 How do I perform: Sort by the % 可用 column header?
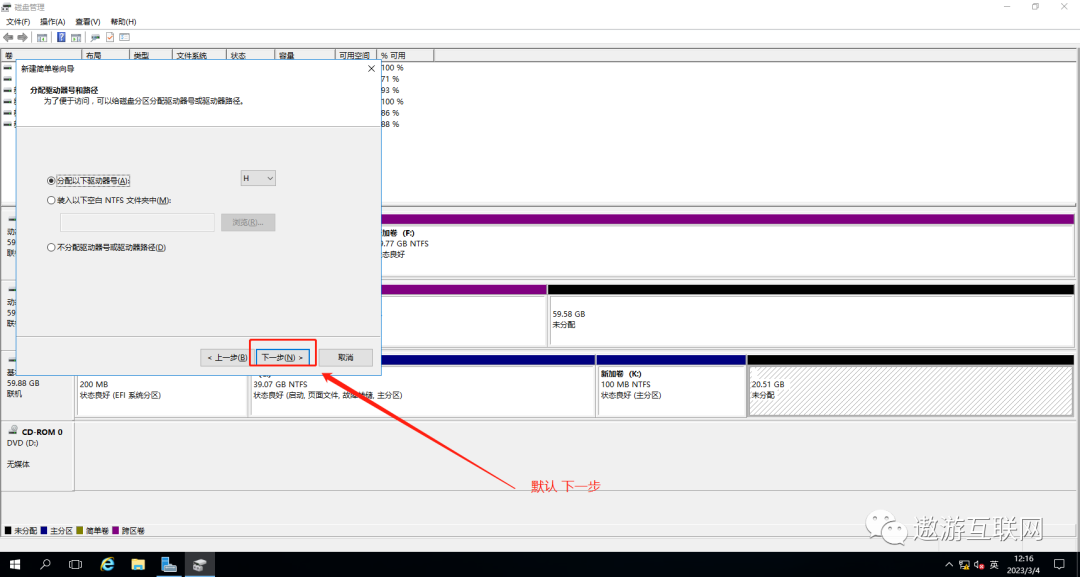click(x=406, y=55)
